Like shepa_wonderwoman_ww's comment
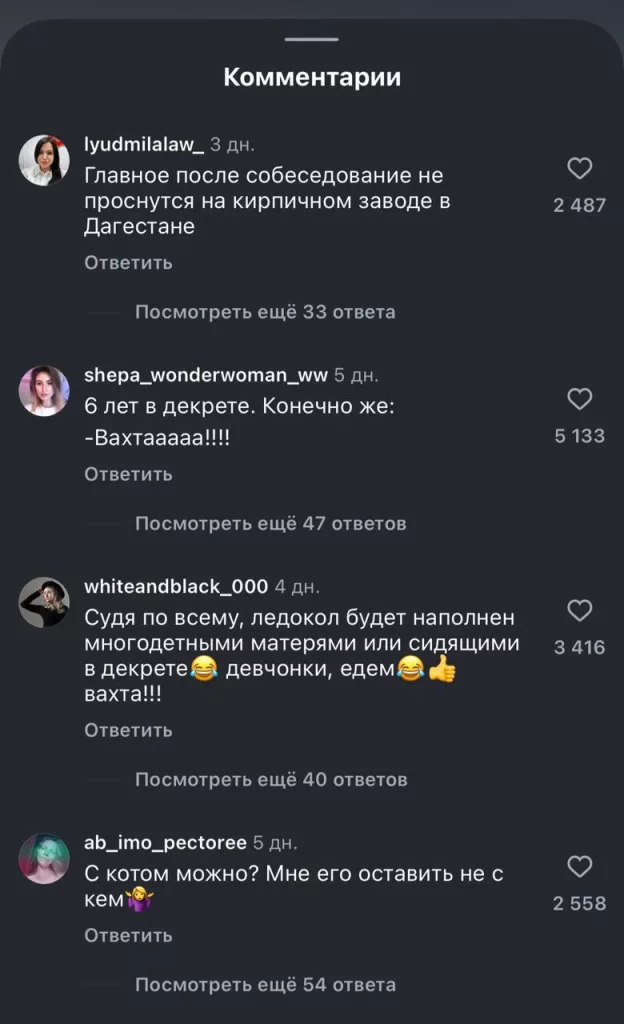The height and width of the screenshot is (1024, 624). point(580,399)
